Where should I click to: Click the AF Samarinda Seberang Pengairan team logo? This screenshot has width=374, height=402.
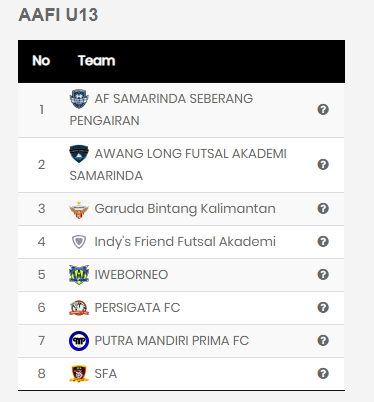[x=79, y=99]
